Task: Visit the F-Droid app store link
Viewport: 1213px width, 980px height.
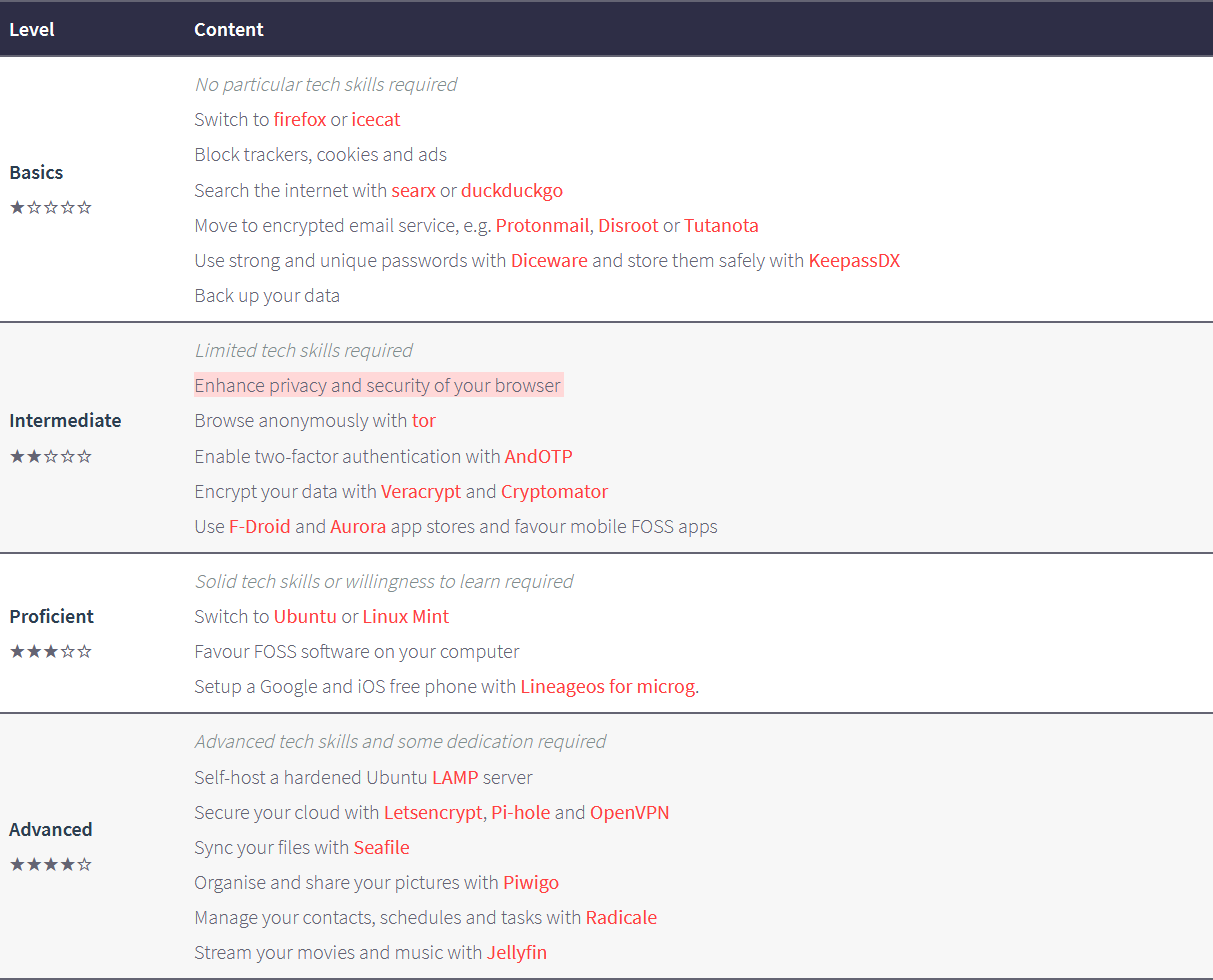Action: [260, 526]
